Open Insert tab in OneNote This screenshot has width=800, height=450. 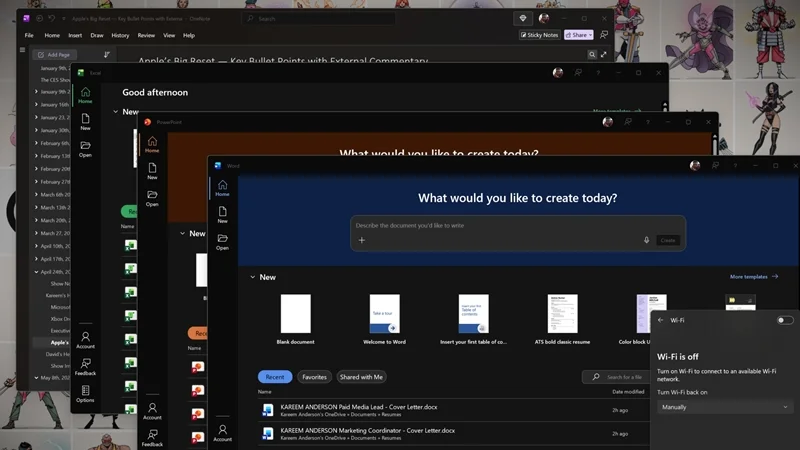pyautogui.click(x=75, y=35)
